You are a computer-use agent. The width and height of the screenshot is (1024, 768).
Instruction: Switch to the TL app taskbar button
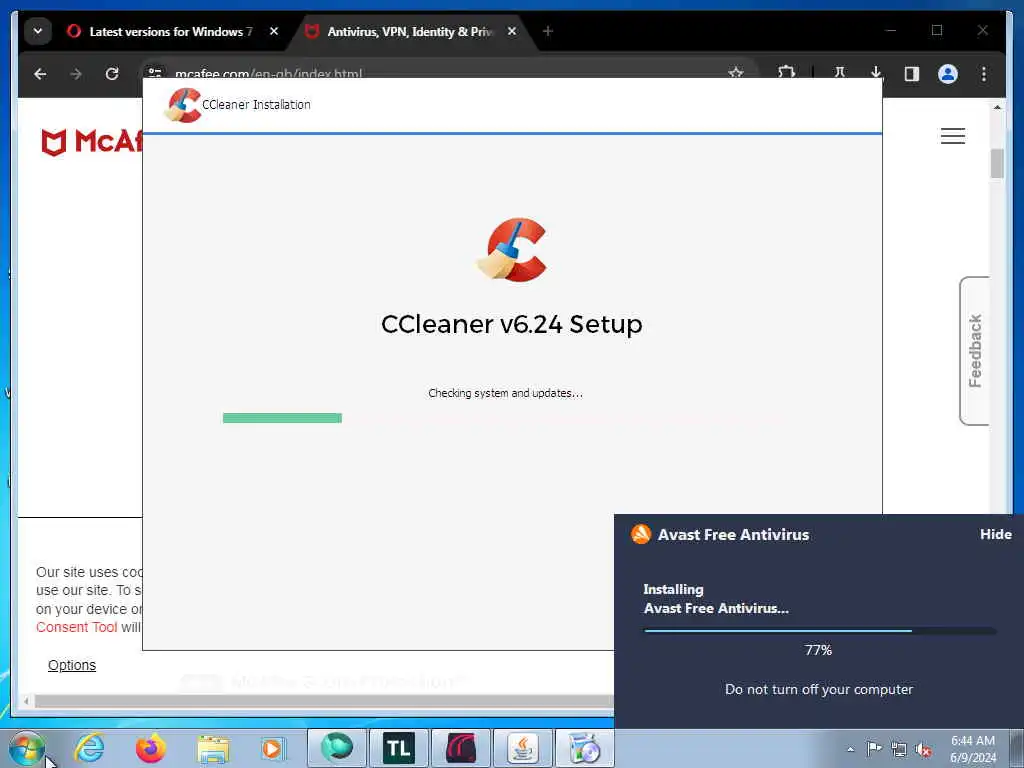point(398,748)
